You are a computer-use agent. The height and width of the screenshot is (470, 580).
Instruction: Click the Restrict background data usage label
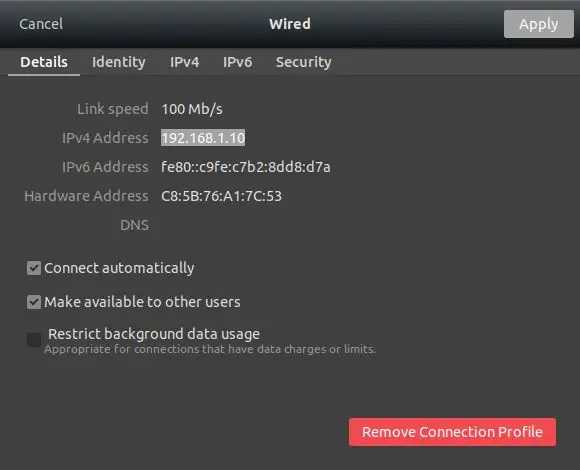point(154,334)
